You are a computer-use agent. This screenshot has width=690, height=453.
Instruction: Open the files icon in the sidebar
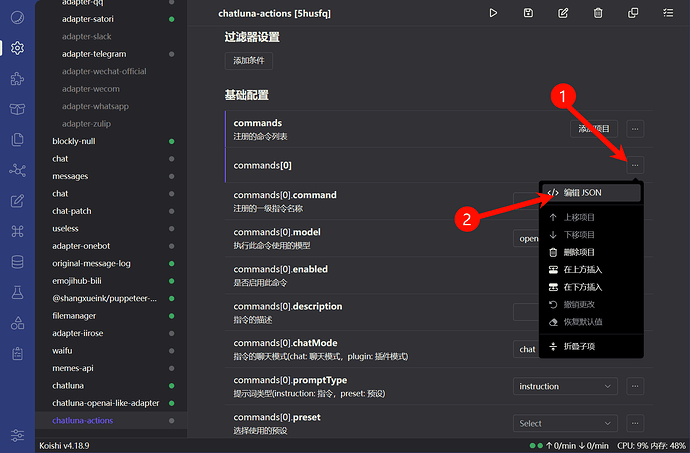coord(17,139)
